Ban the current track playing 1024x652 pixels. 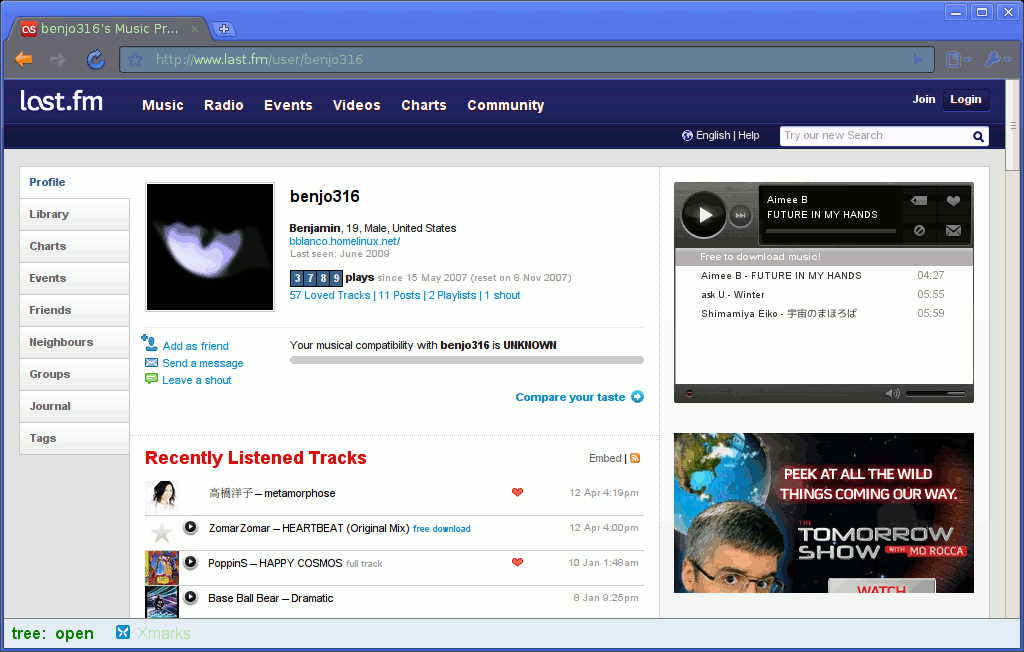coord(920,231)
